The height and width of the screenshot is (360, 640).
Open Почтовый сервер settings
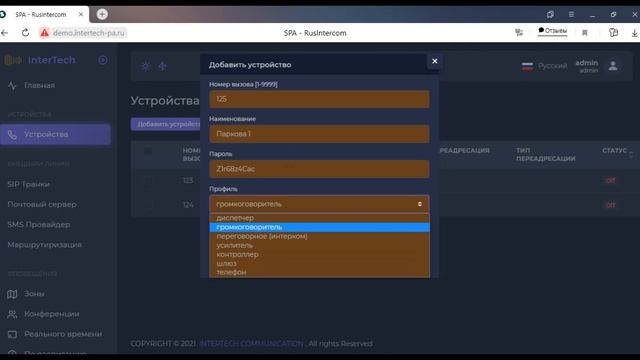(x=42, y=204)
